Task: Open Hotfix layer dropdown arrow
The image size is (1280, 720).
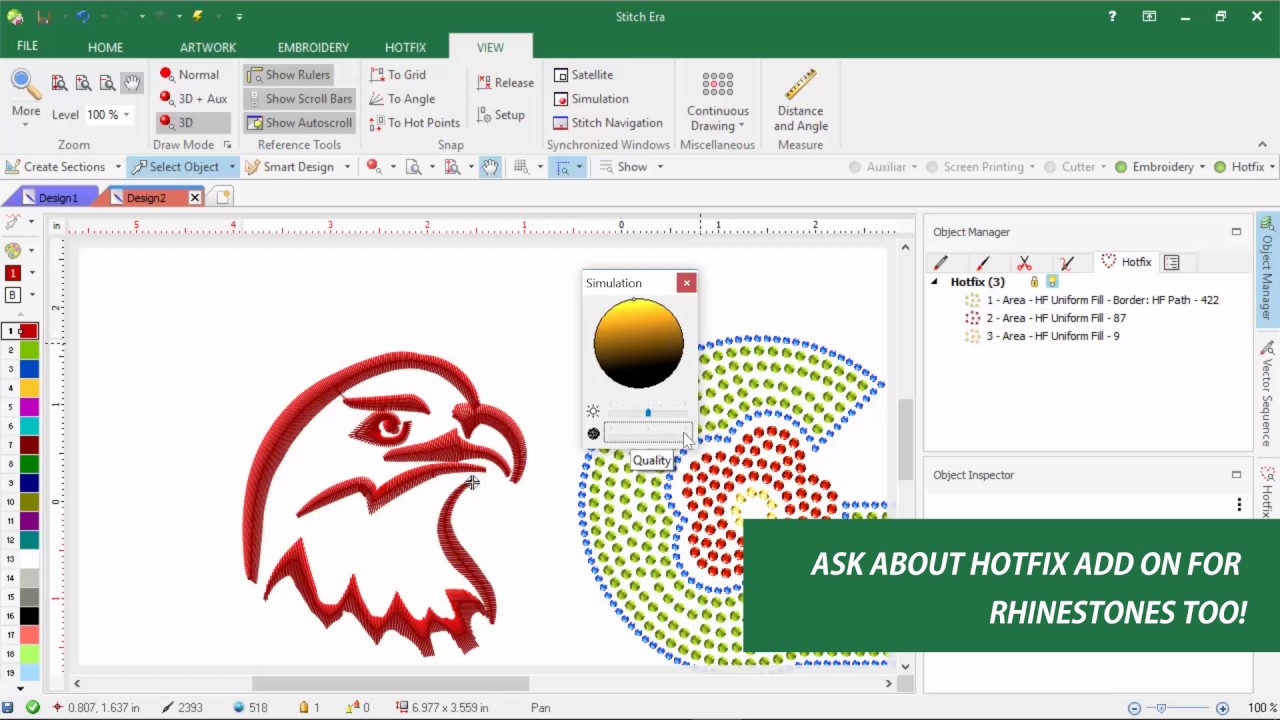Action: [x=1272, y=167]
